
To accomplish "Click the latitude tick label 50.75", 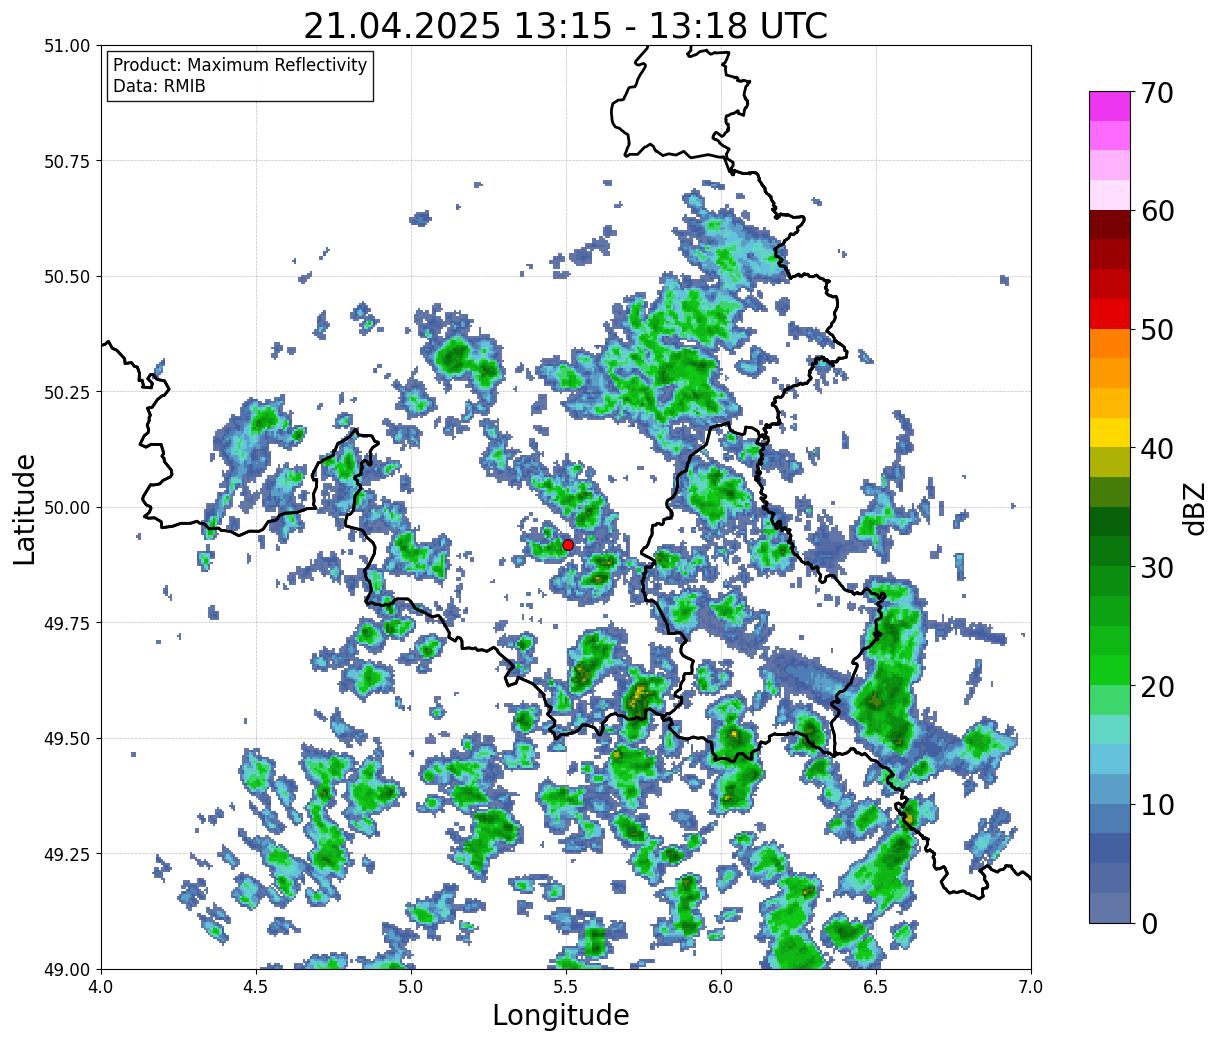I will point(67,161).
